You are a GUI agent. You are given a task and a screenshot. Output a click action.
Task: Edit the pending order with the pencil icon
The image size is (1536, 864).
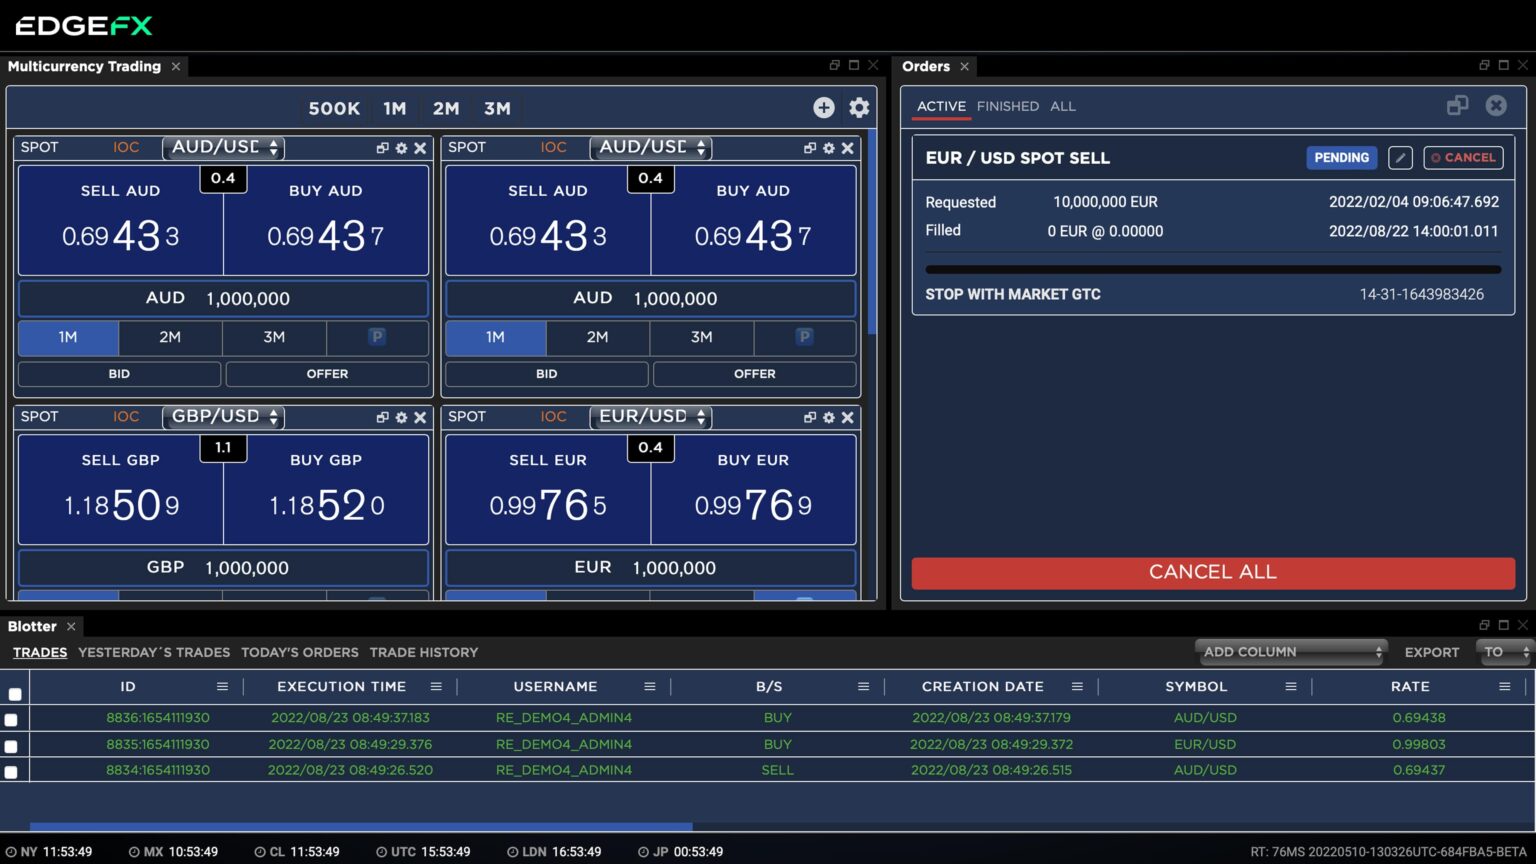coord(1400,157)
